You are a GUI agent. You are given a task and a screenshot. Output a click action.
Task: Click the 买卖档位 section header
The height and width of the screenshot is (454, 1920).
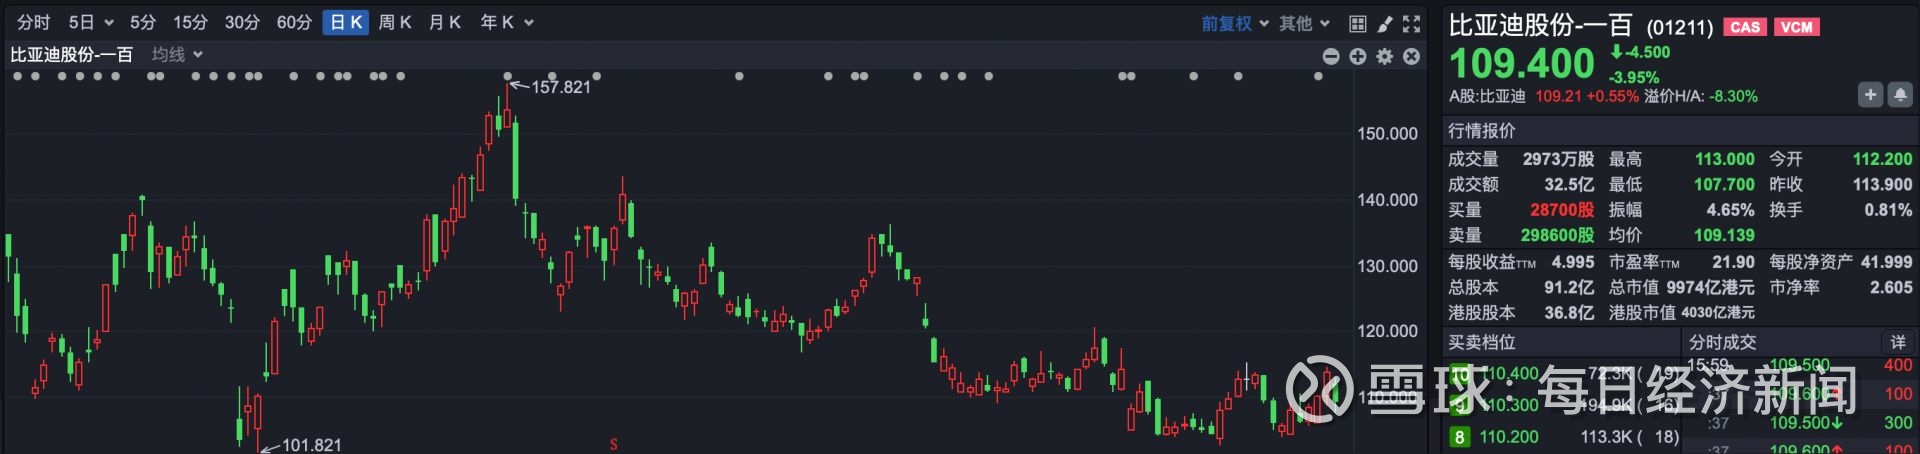point(1482,342)
